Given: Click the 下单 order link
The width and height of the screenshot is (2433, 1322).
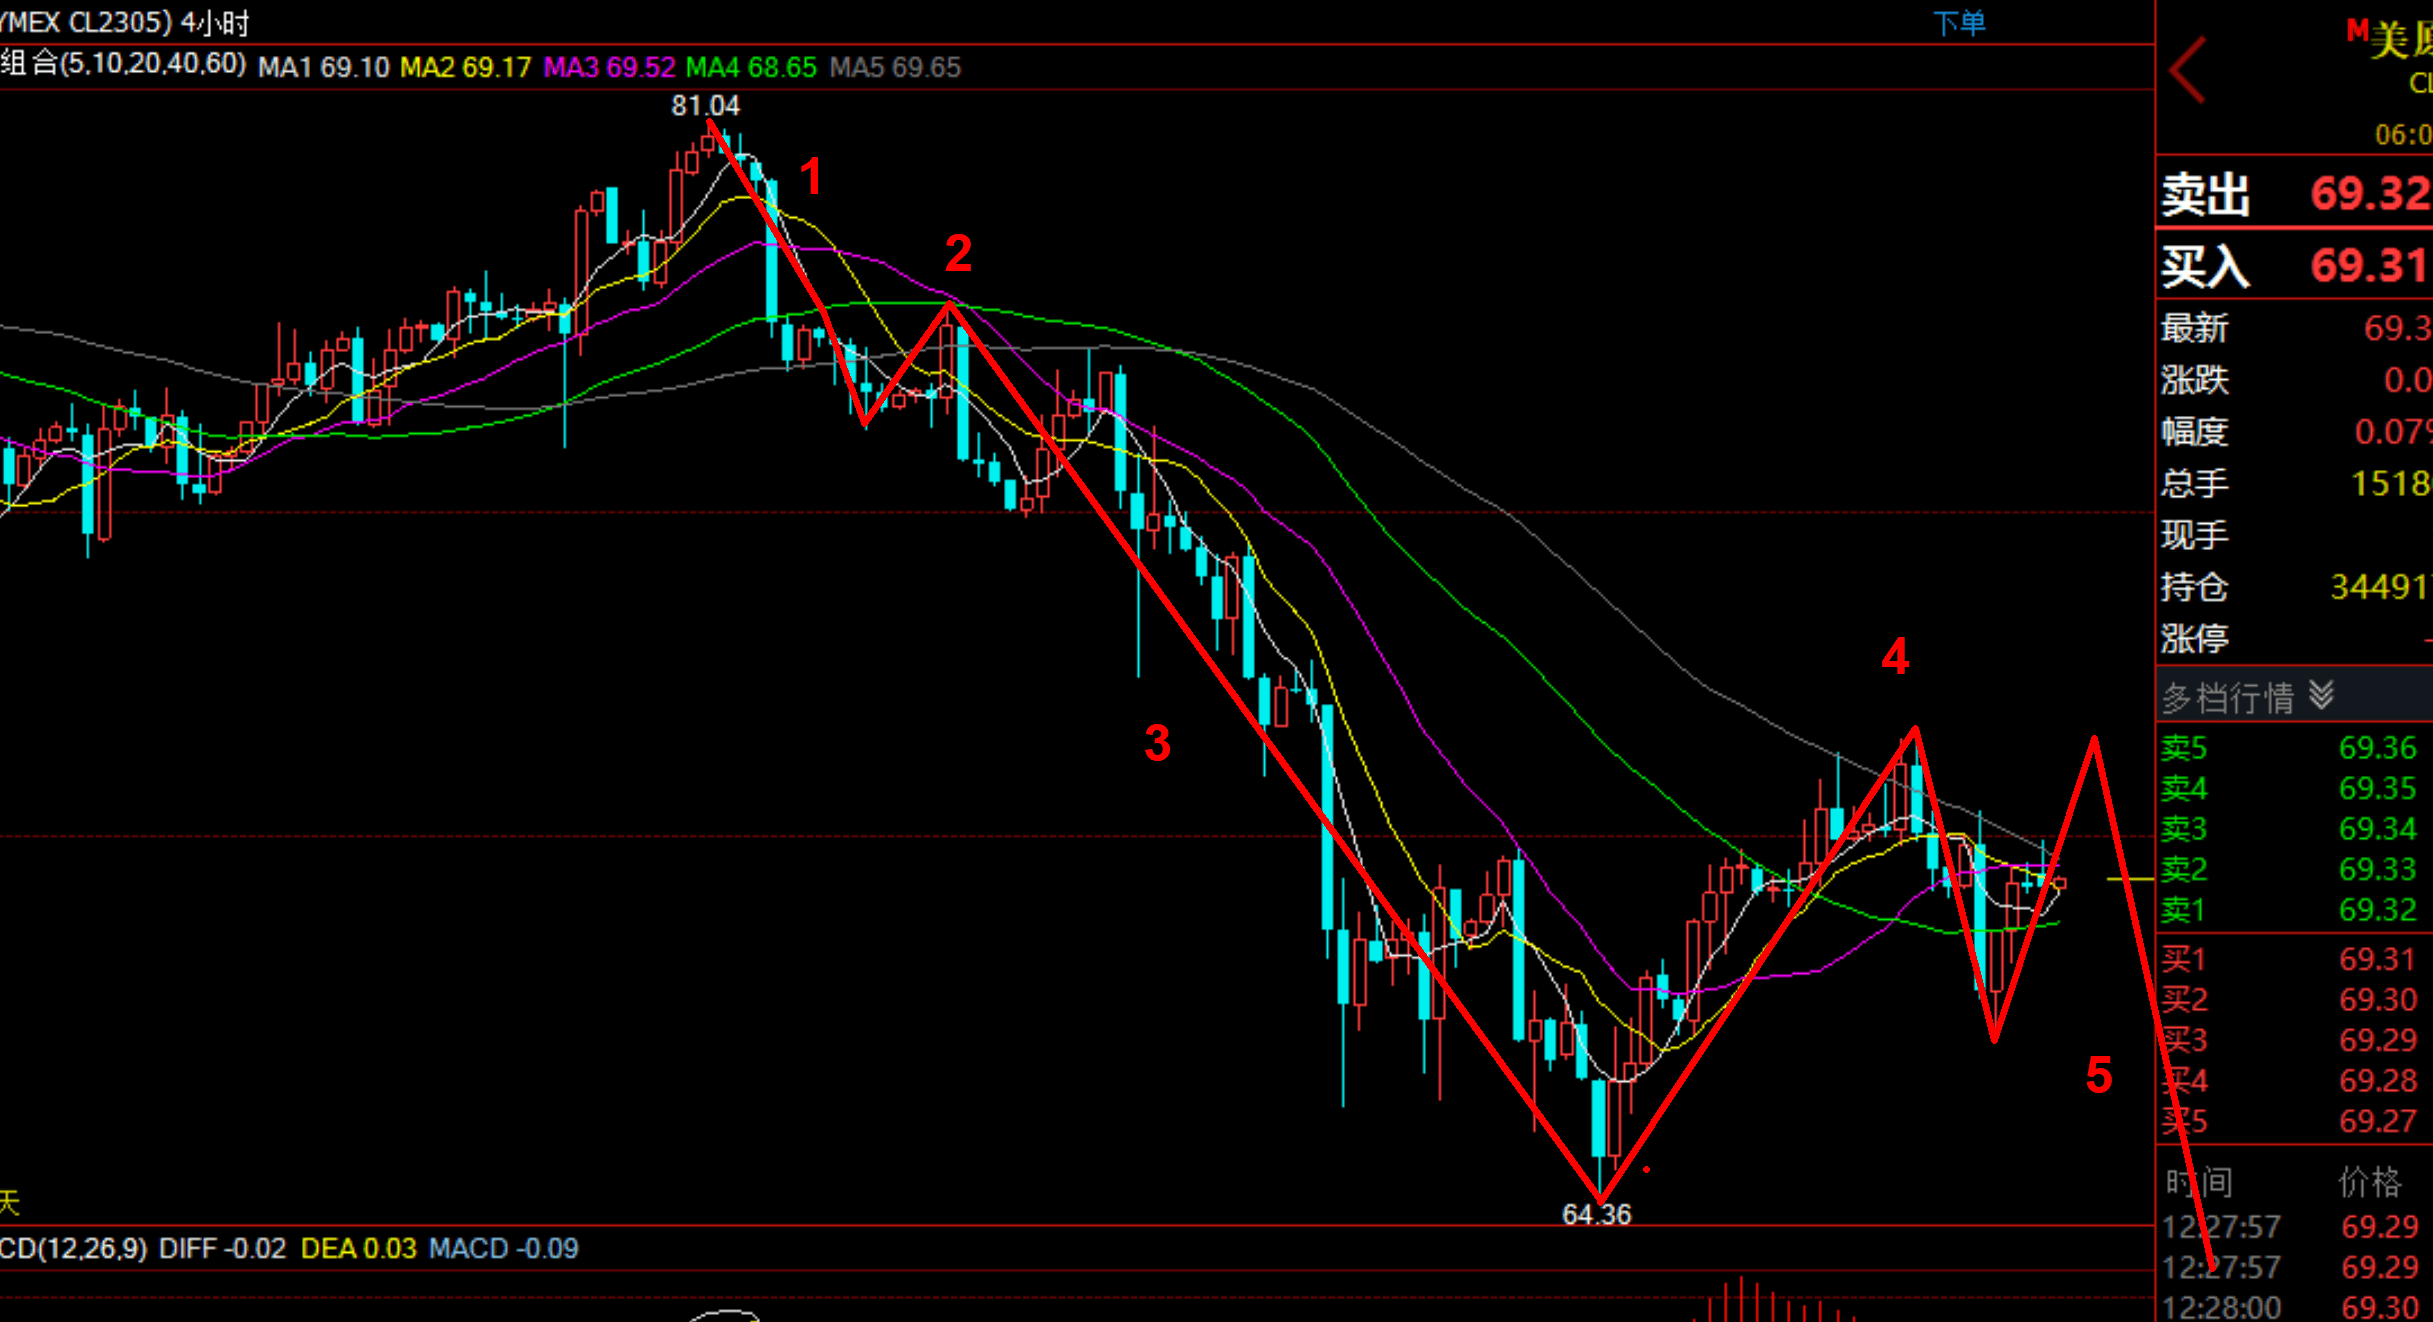Looking at the screenshot, I should (1959, 22).
